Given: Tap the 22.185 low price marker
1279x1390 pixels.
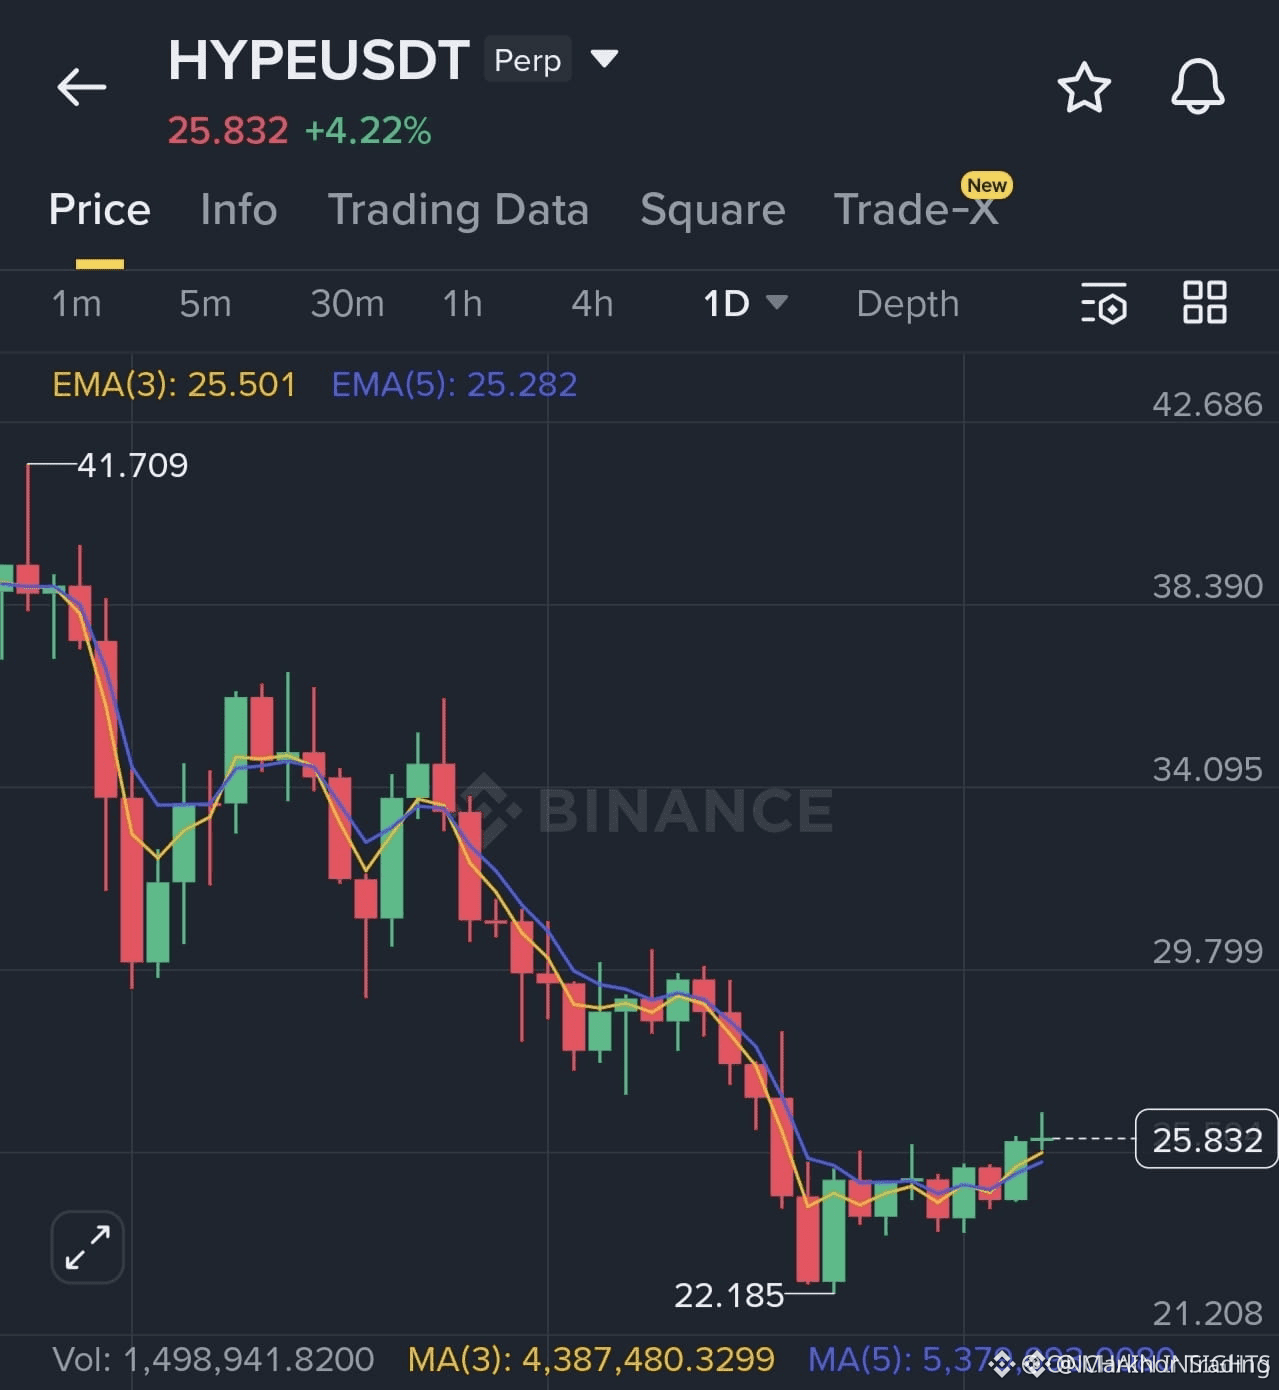Looking at the screenshot, I should [x=729, y=1295].
